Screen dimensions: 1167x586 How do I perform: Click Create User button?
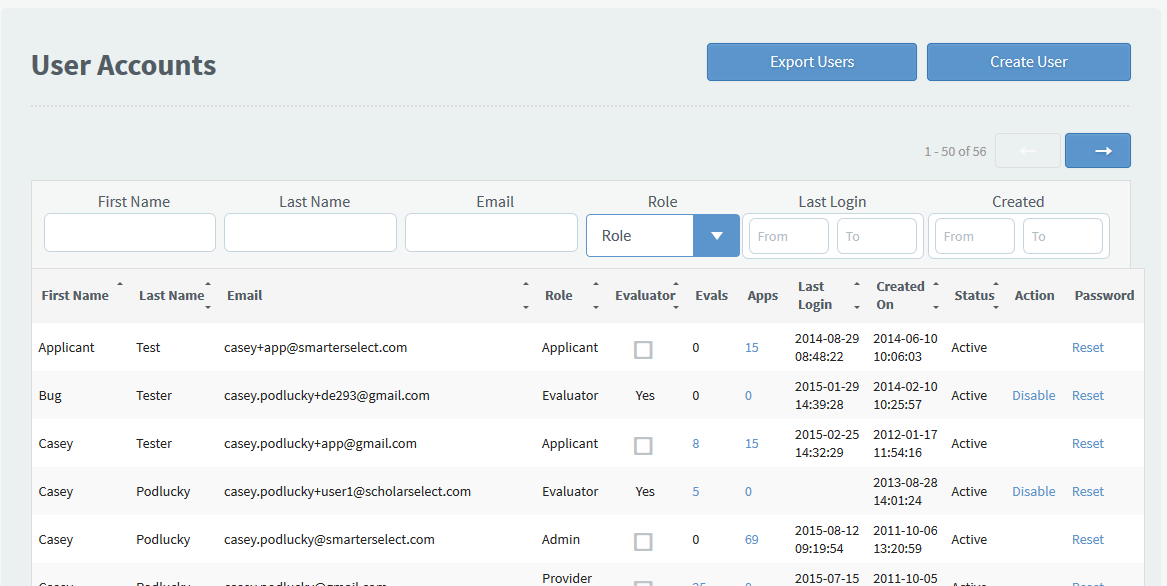click(1029, 62)
